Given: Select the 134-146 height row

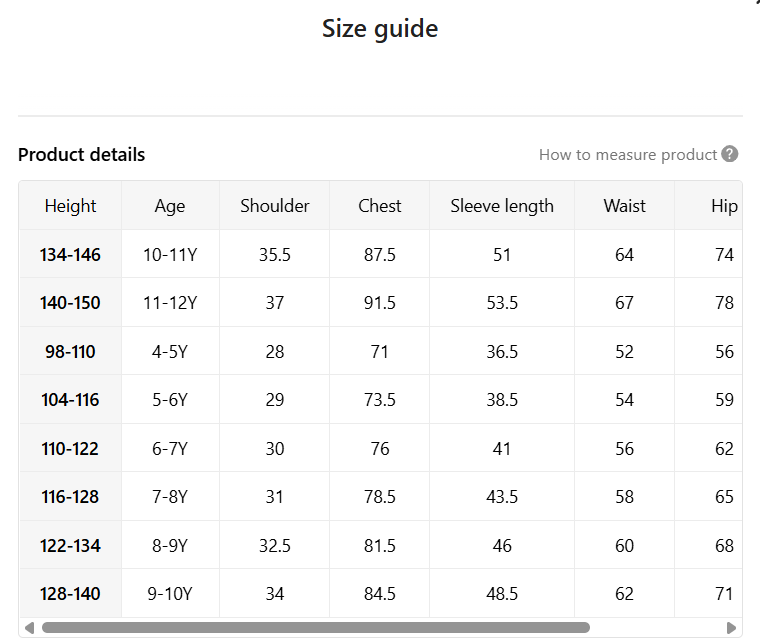Looking at the screenshot, I should pyautogui.click(x=380, y=254).
